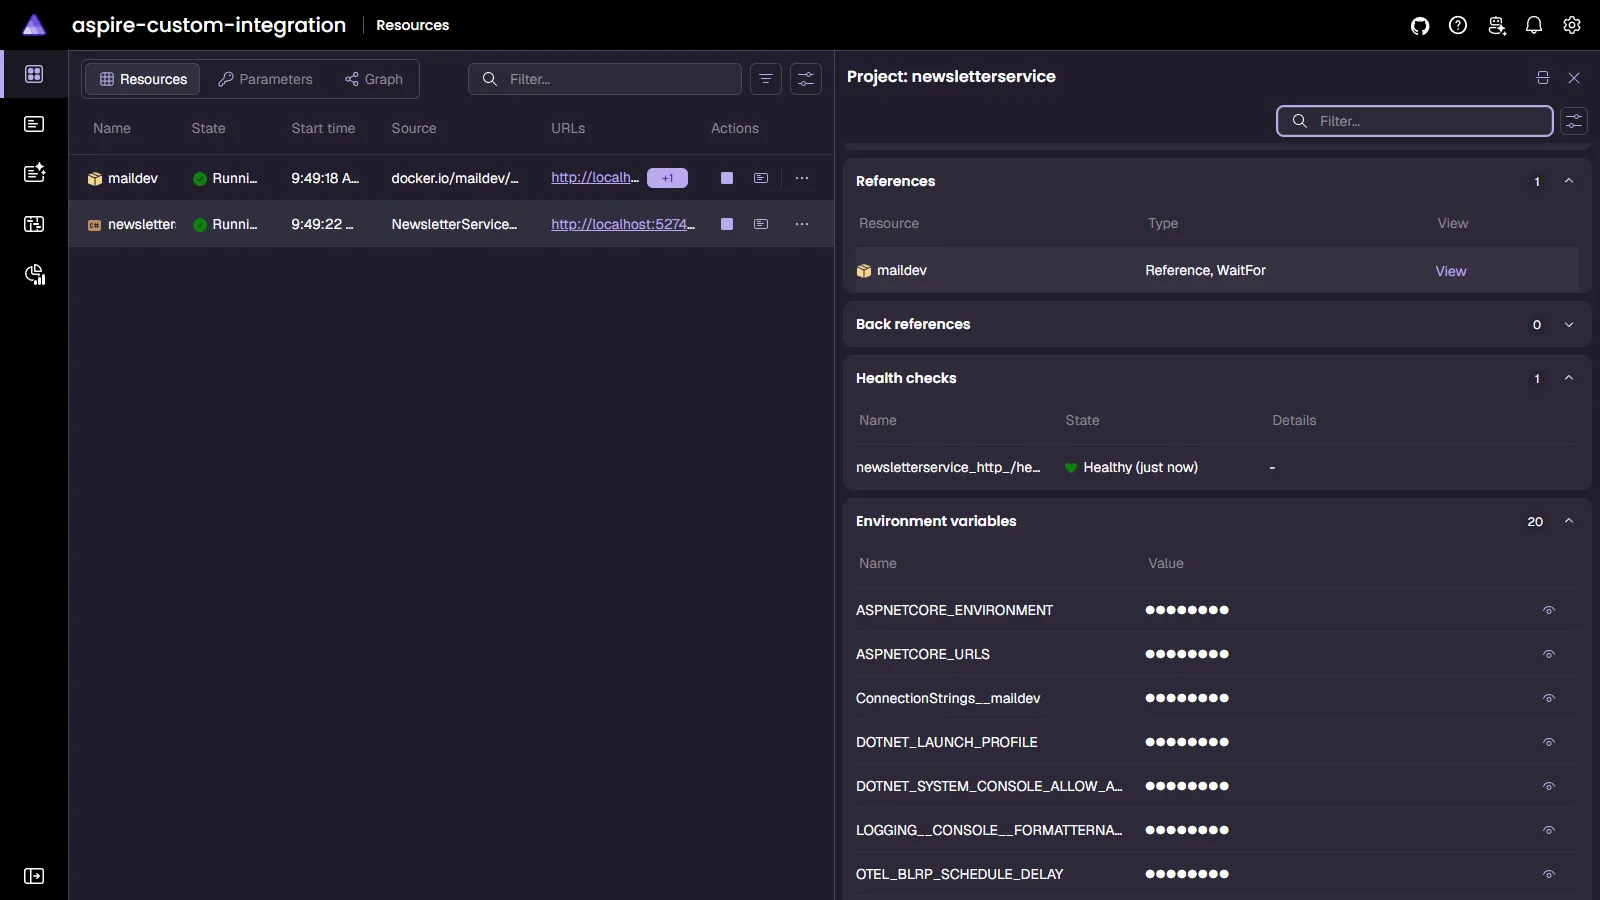The height and width of the screenshot is (900, 1600).
Task: Change details panel orientation icon
Action: click(x=1543, y=78)
